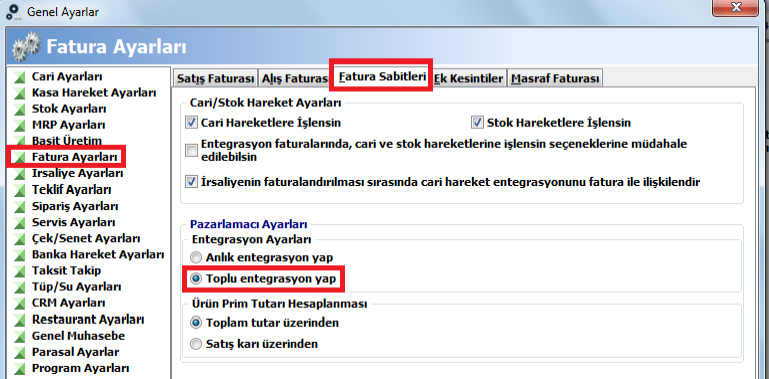Switch to the Satış Faturası tab

pyautogui.click(x=215, y=78)
